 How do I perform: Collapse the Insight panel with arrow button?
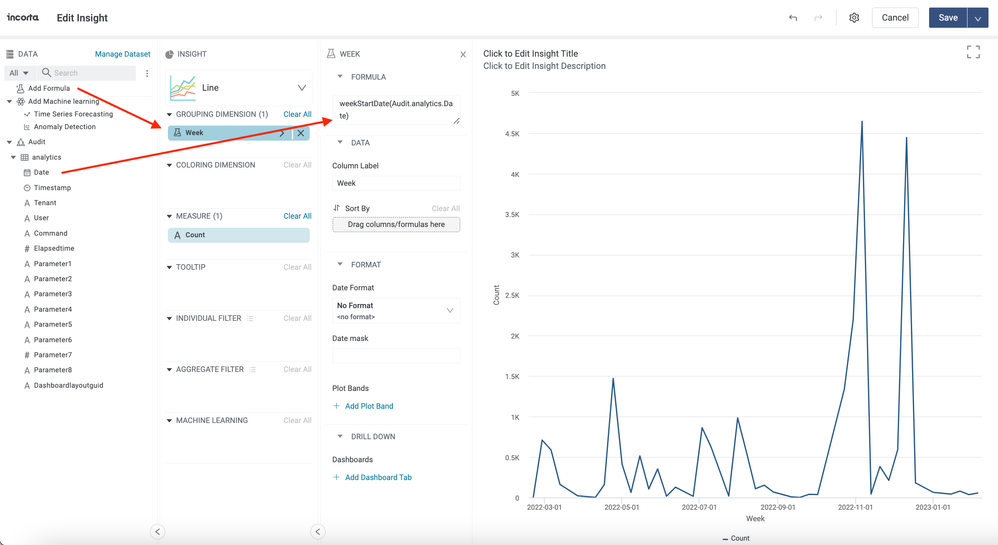[317, 532]
